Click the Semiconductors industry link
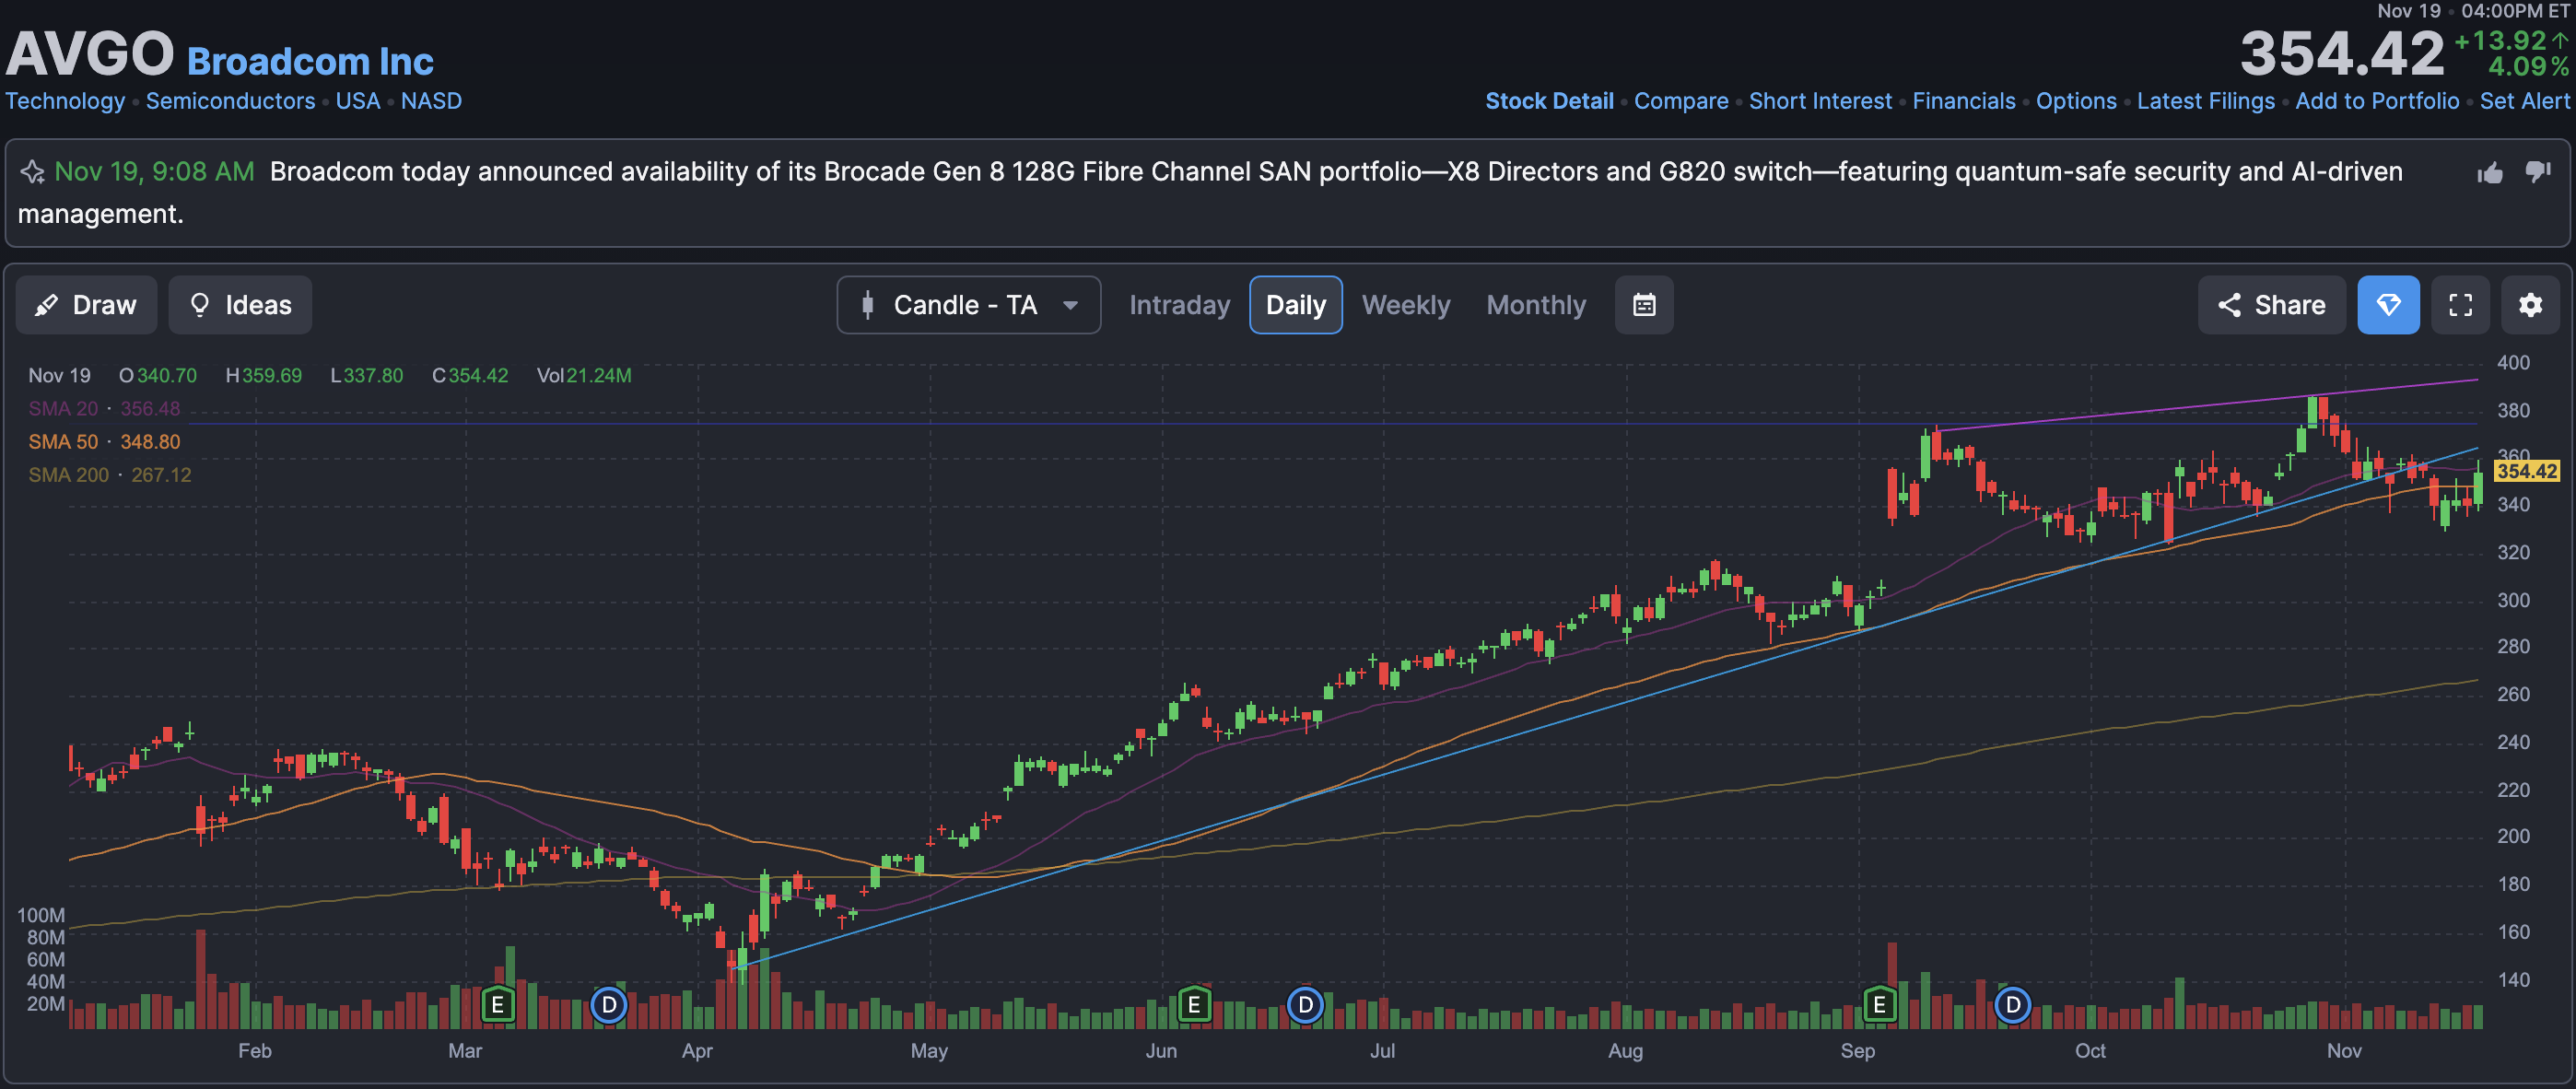The width and height of the screenshot is (2576, 1089). pos(230,101)
